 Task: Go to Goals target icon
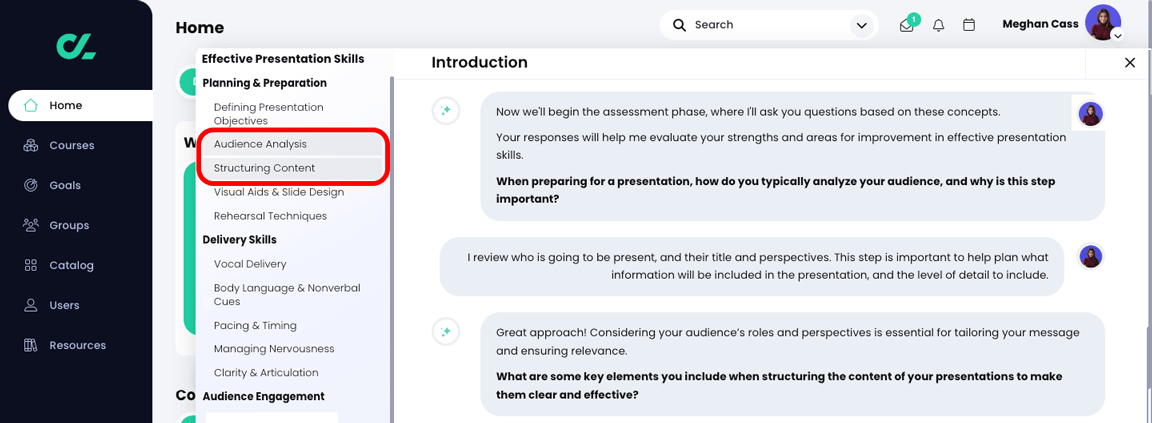[x=31, y=185]
